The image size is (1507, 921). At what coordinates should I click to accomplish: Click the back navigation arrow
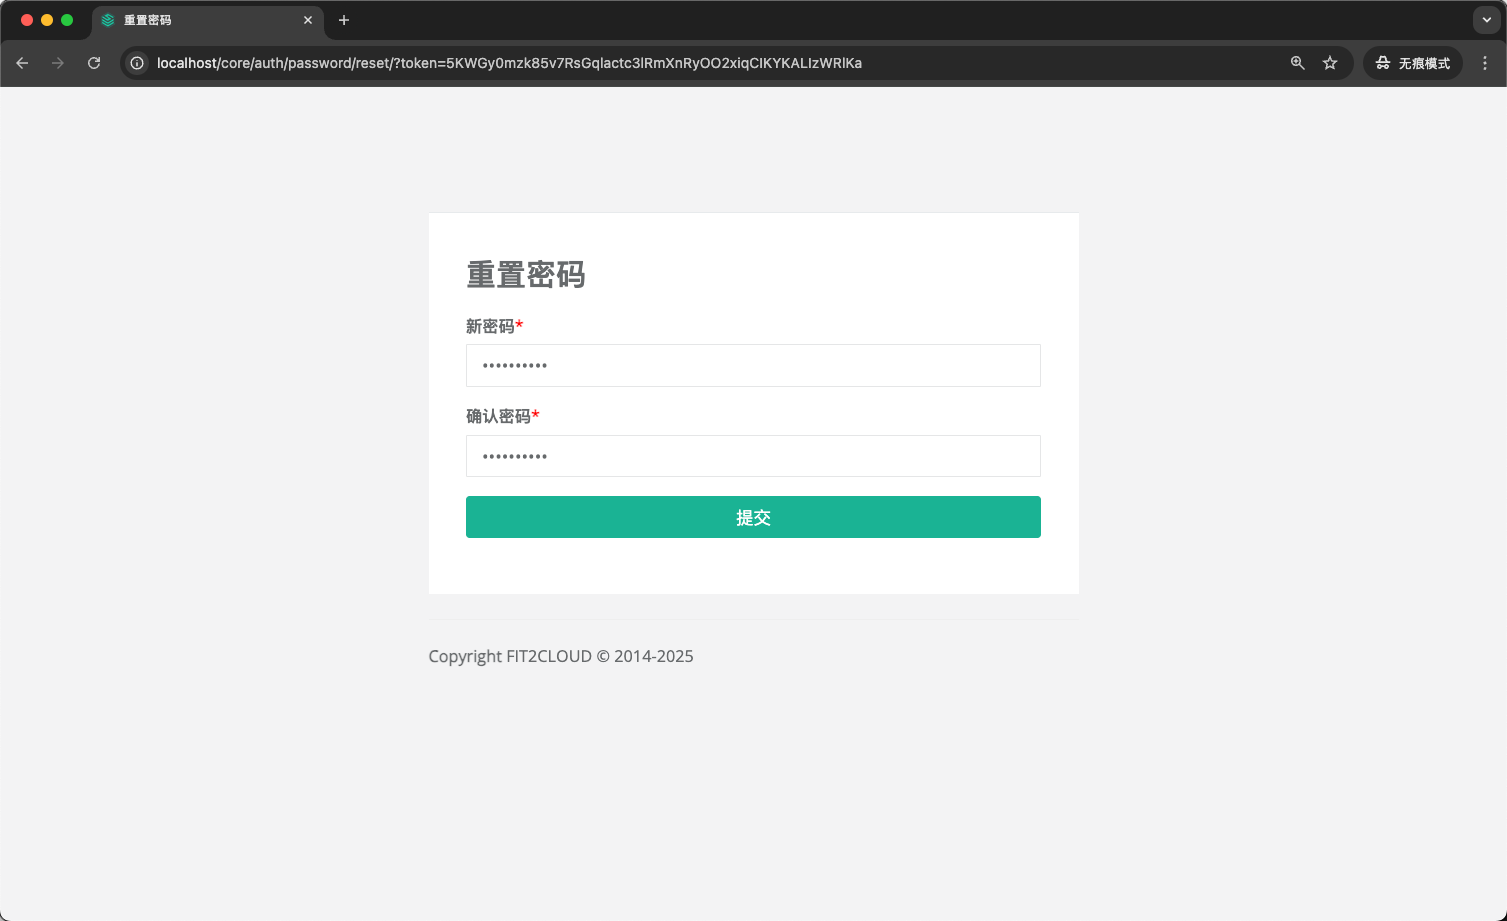click(x=22, y=62)
